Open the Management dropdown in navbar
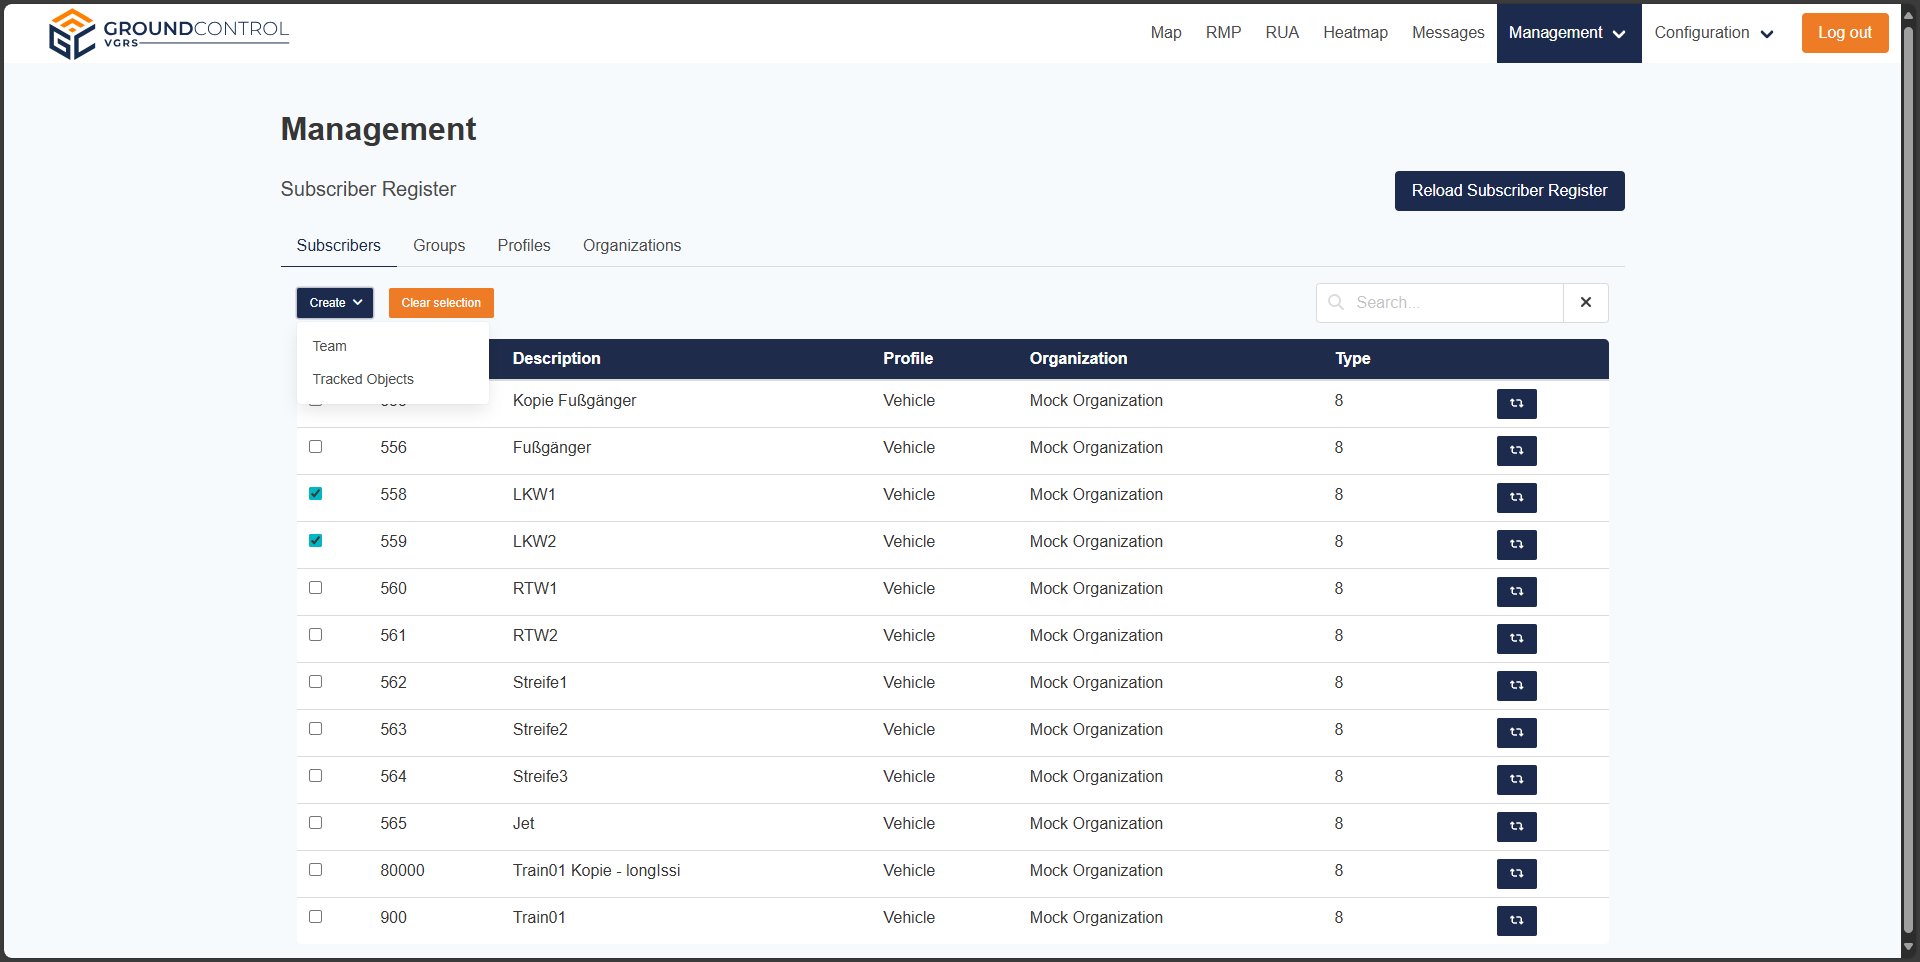The image size is (1920, 962). (x=1568, y=33)
